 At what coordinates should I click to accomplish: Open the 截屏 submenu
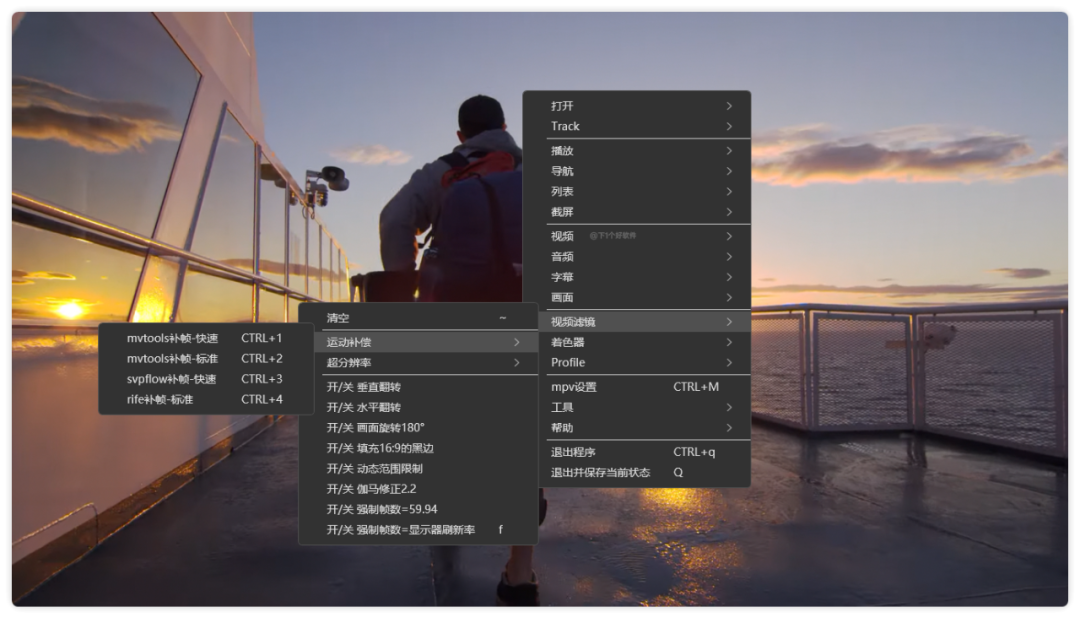point(636,212)
